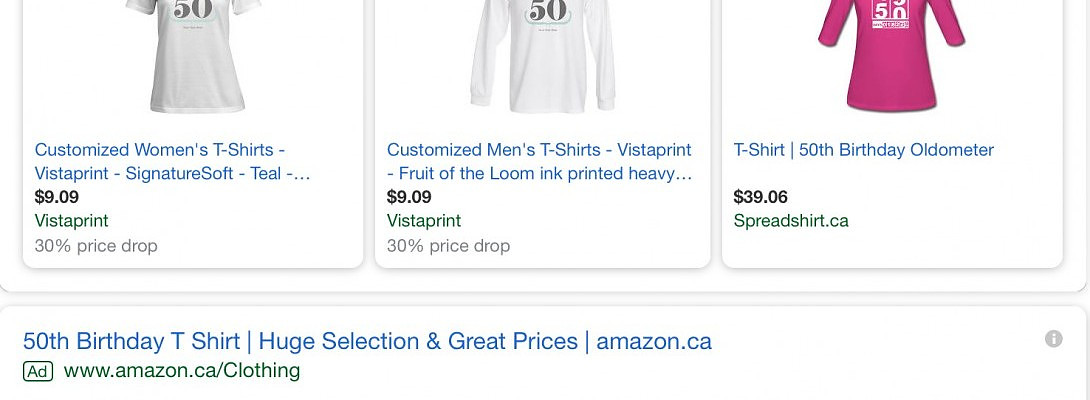Image resolution: width=1090 pixels, height=400 pixels.
Task: Visit the www.amazon.ca/Clothing URL
Action: tap(181, 371)
